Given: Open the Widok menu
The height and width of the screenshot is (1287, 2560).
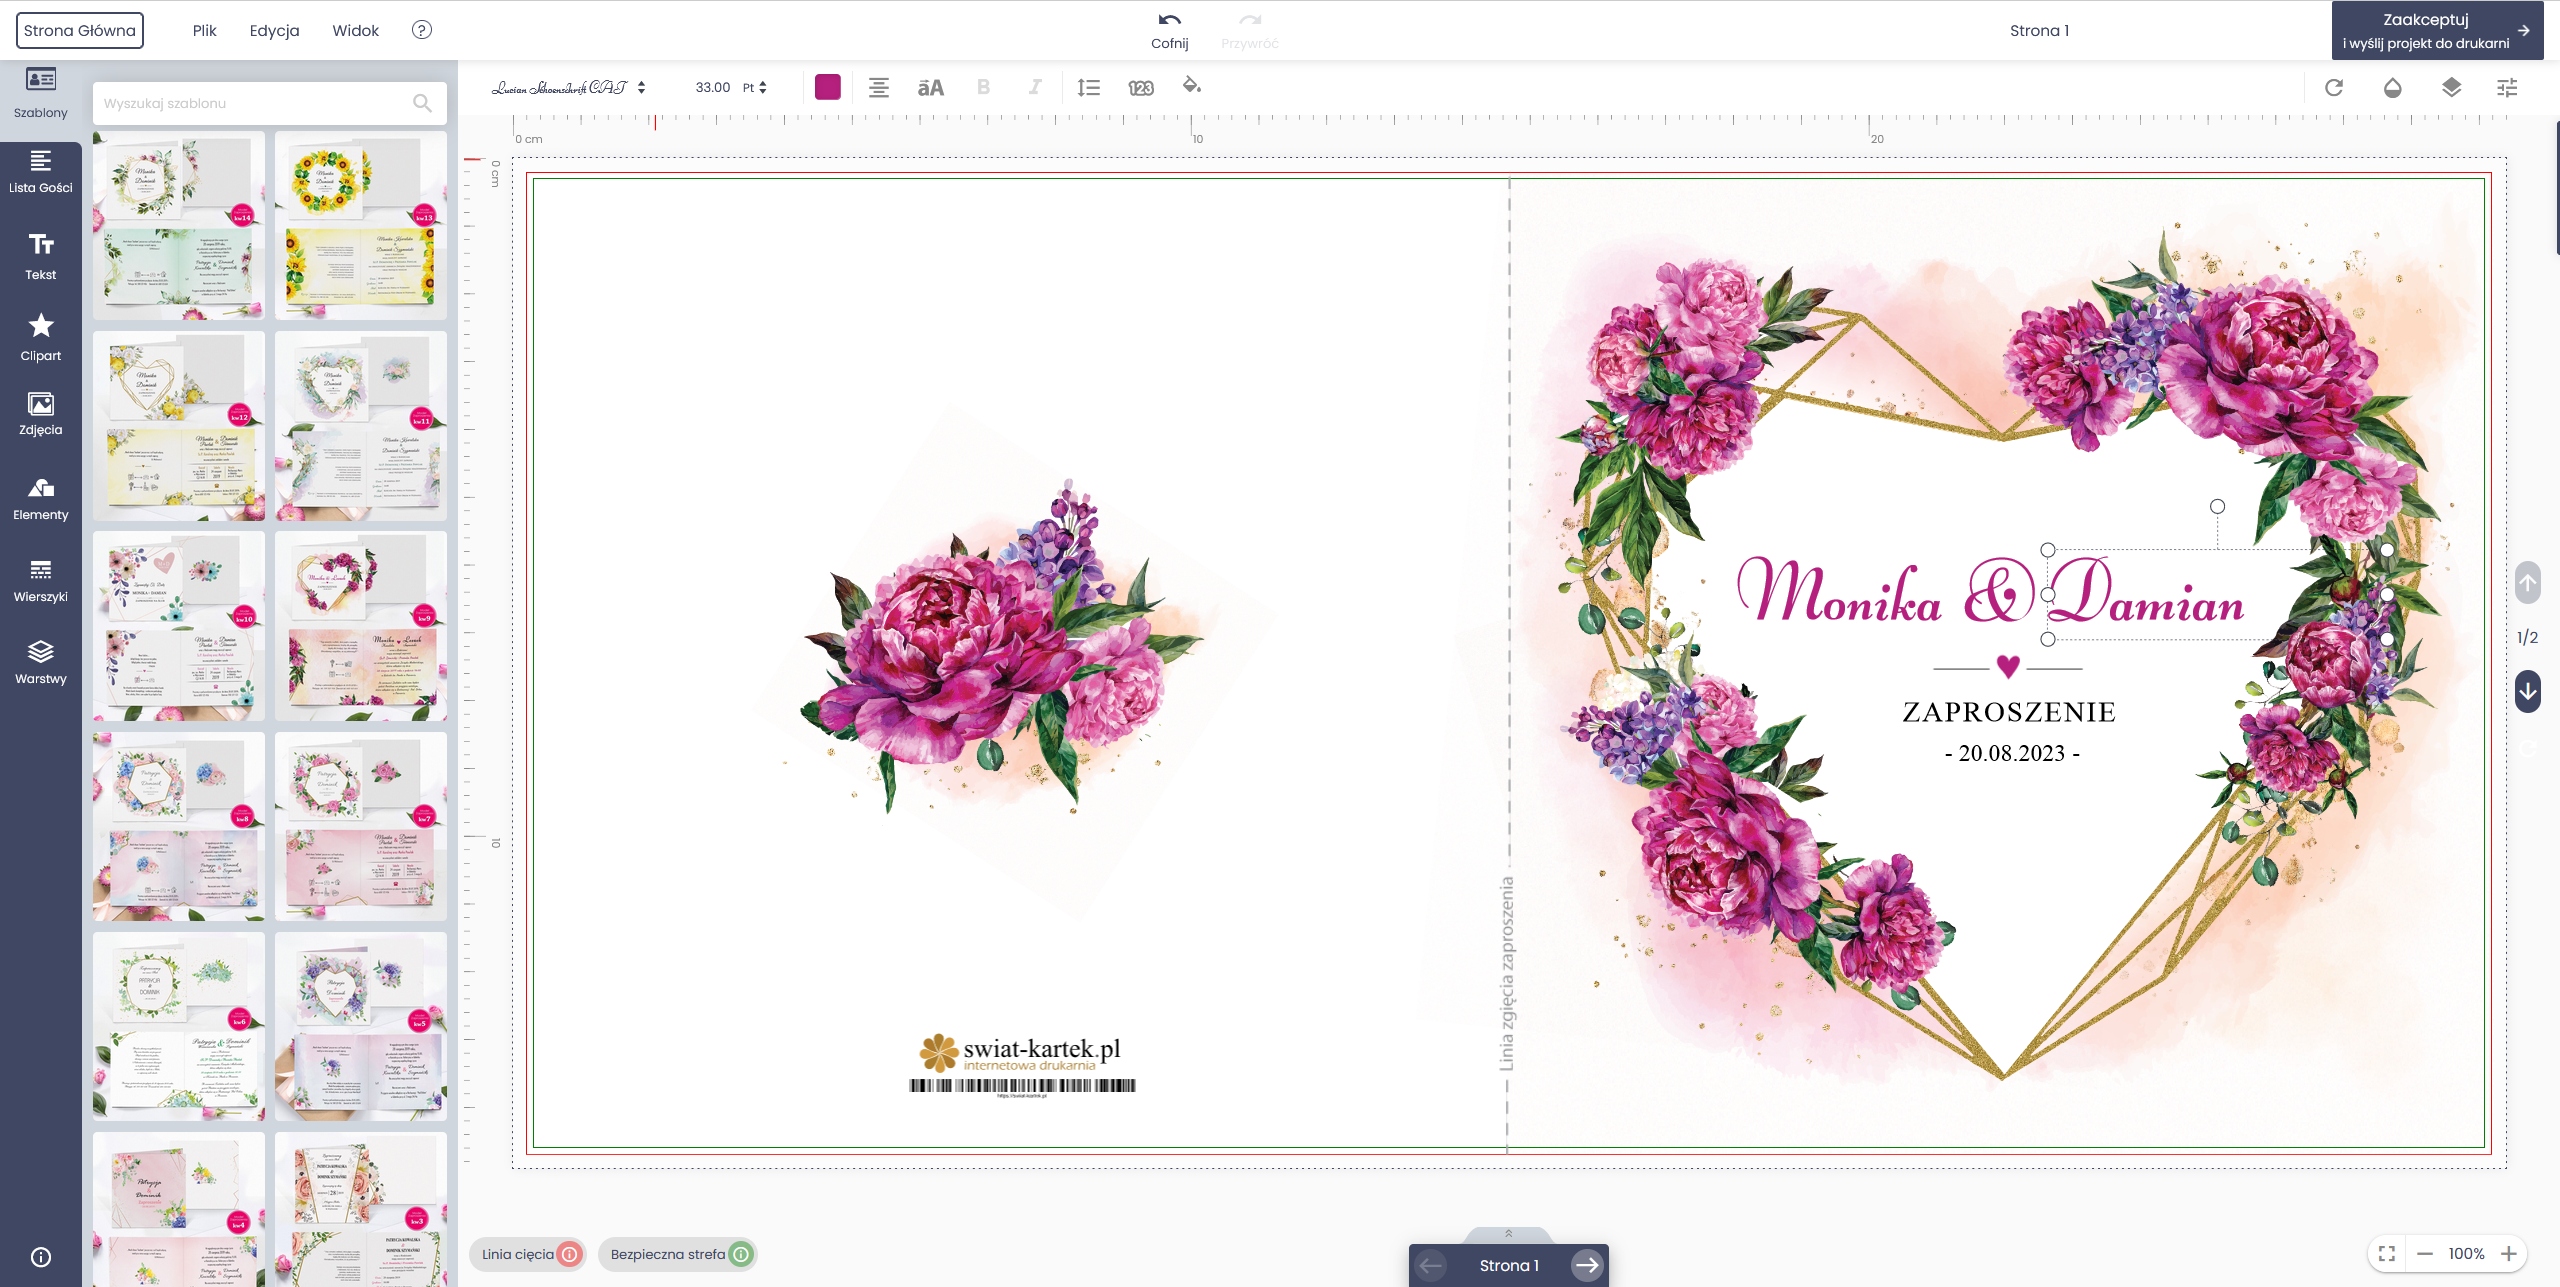Looking at the screenshot, I should [355, 30].
